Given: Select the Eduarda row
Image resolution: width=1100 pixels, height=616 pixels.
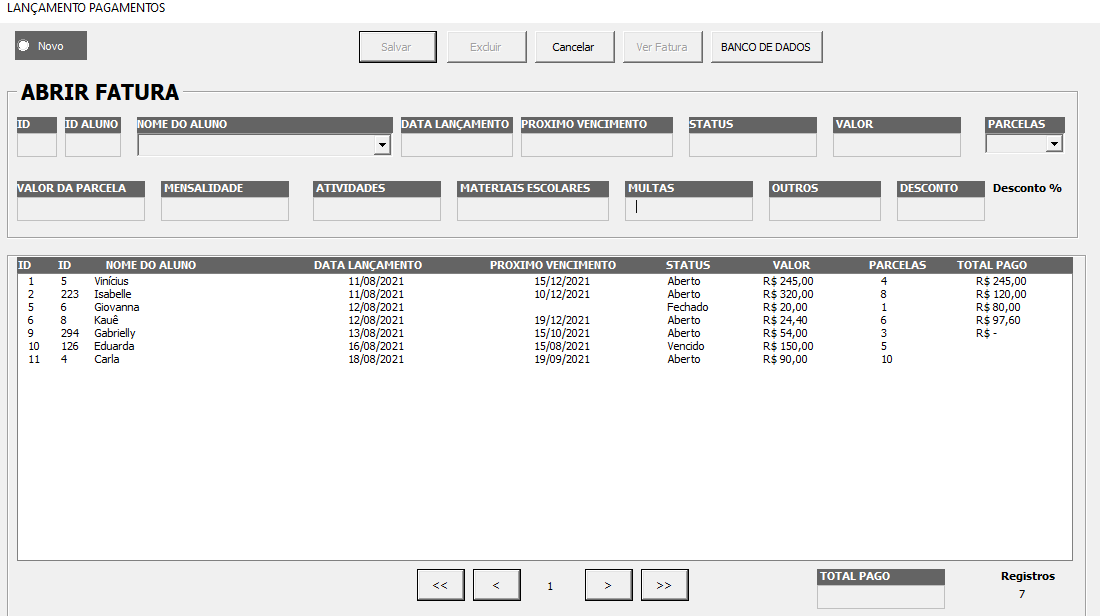Looking at the screenshot, I should click(544, 346).
